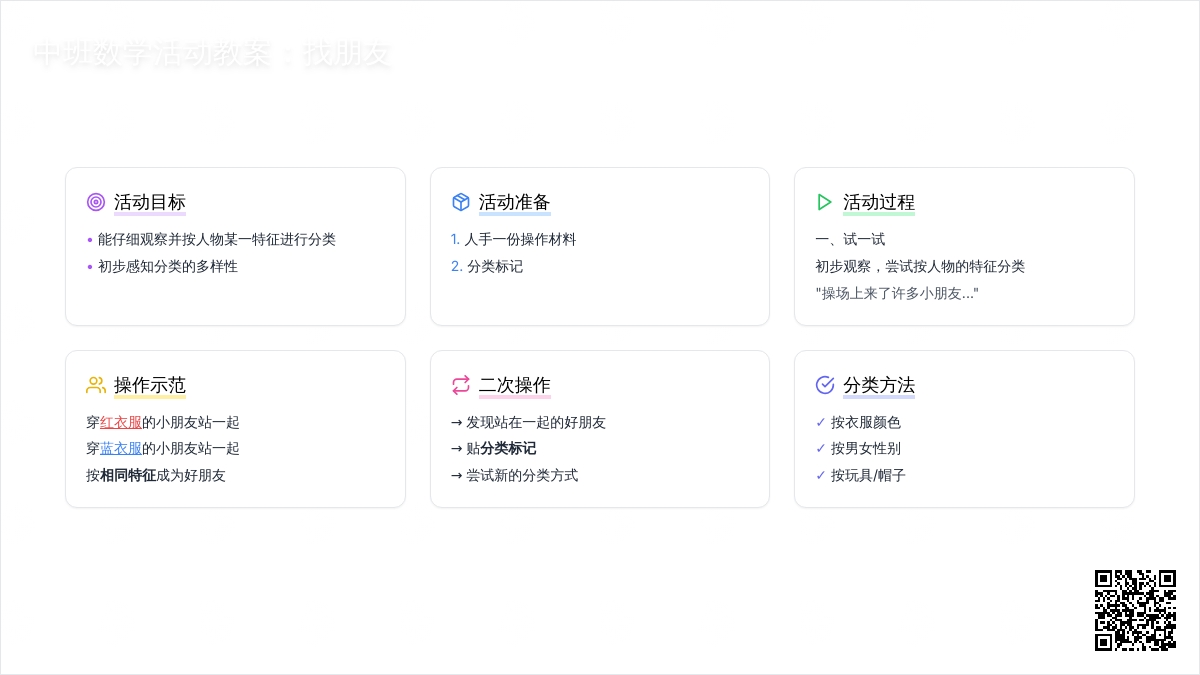The height and width of the screenshot is (675, 1200).
Task: Select bullet 能仔细观察并按人物某一特征进行分类
Action: click(211, 239)
